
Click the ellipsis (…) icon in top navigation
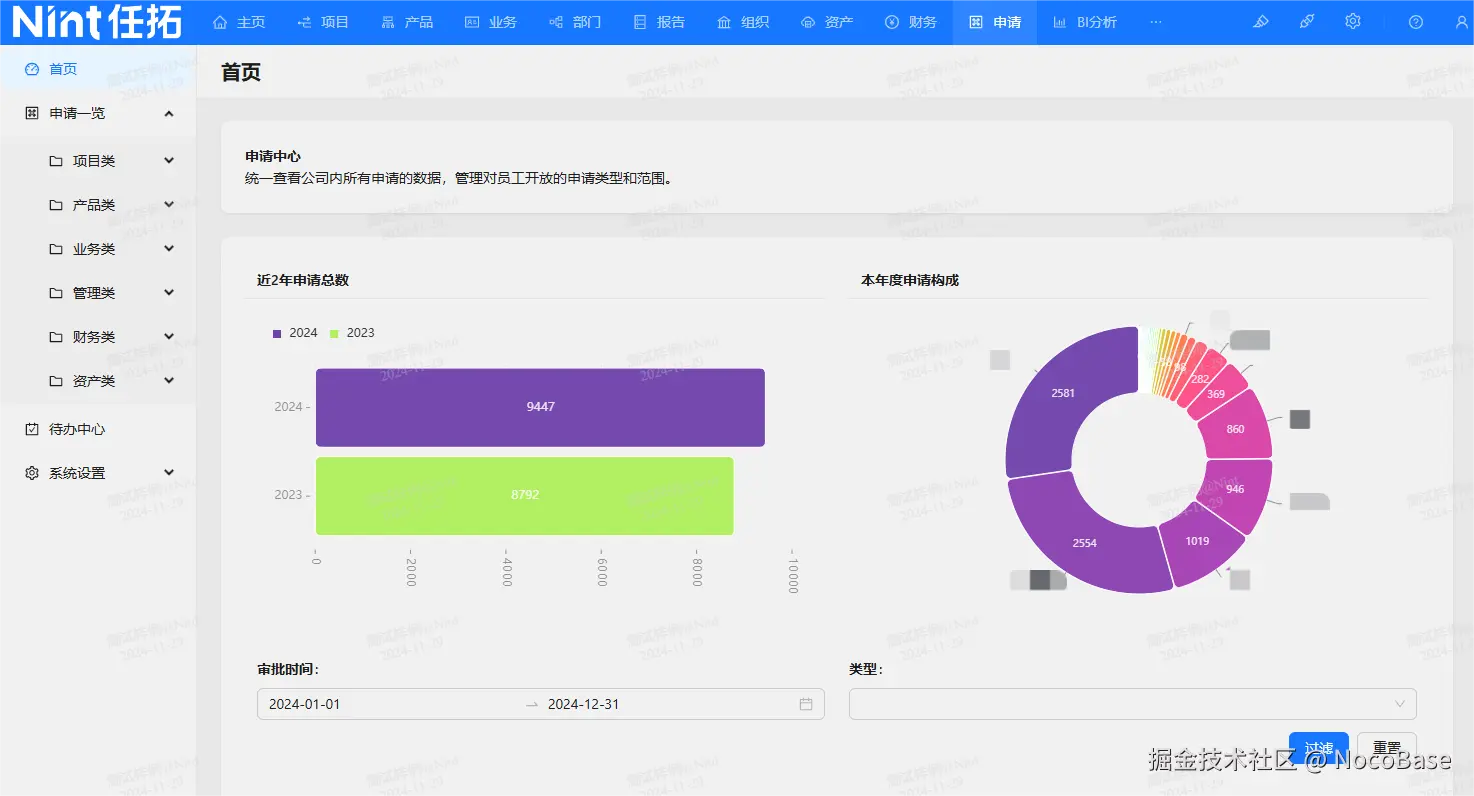1156,21
